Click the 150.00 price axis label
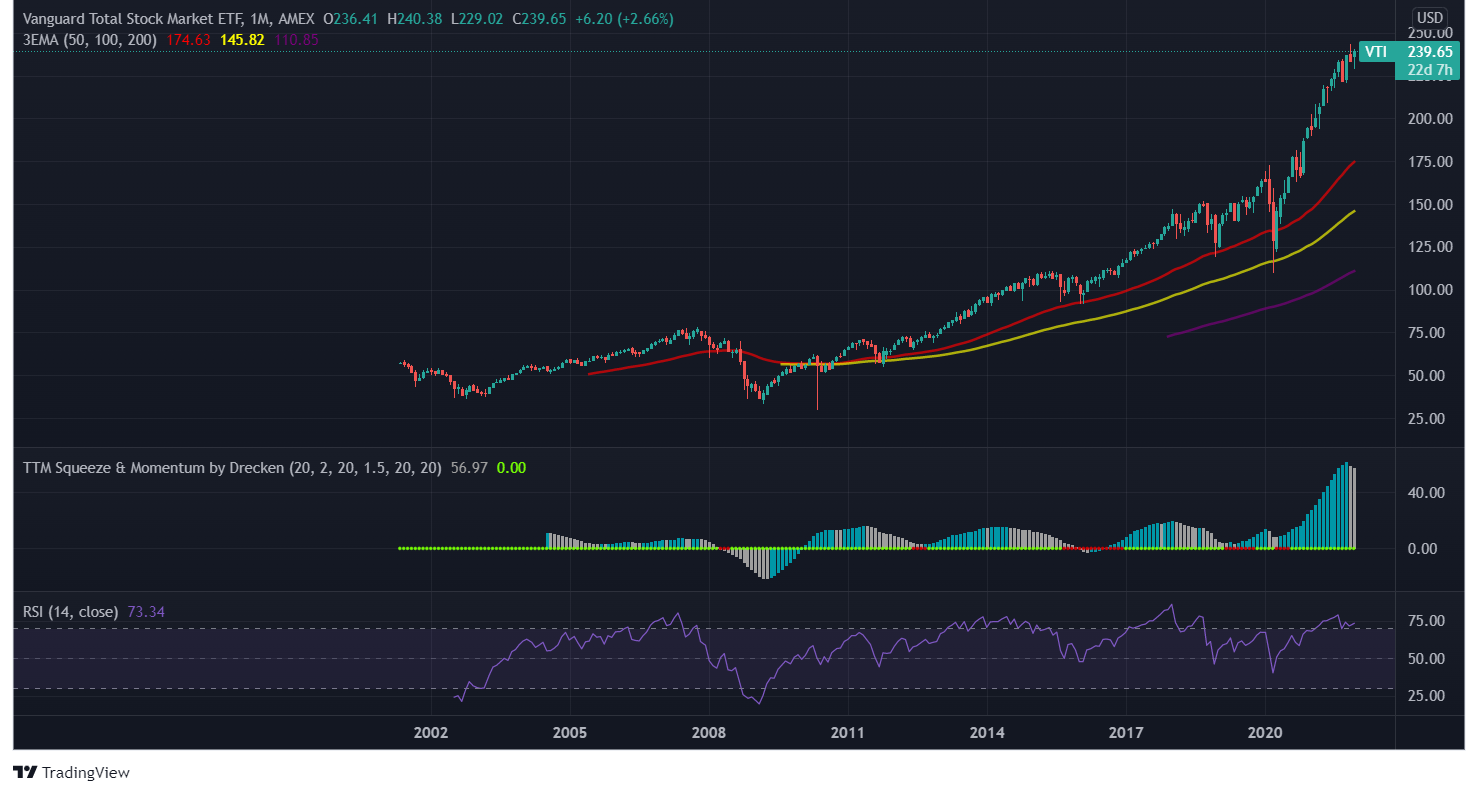The width and height of the screenshot is (1473, 794). (1430, 204)
